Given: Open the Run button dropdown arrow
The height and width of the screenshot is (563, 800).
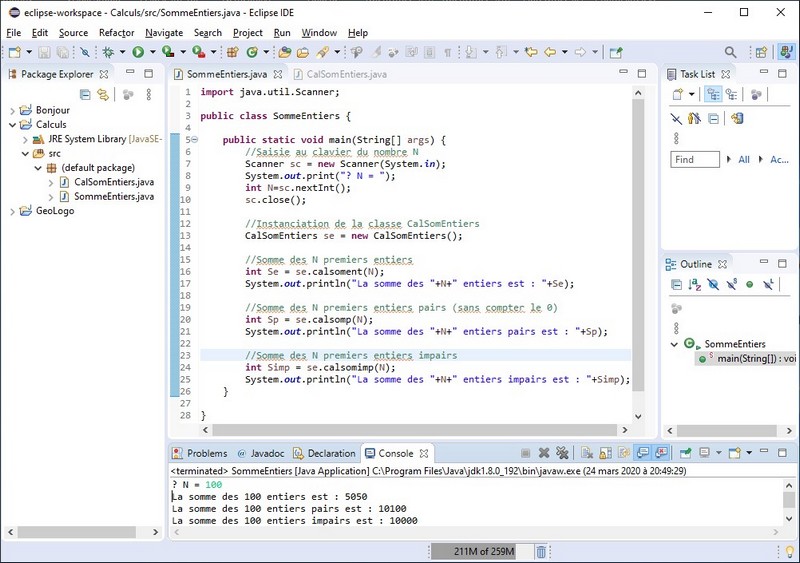Looking at the screenshot, I should click(151, 52).
